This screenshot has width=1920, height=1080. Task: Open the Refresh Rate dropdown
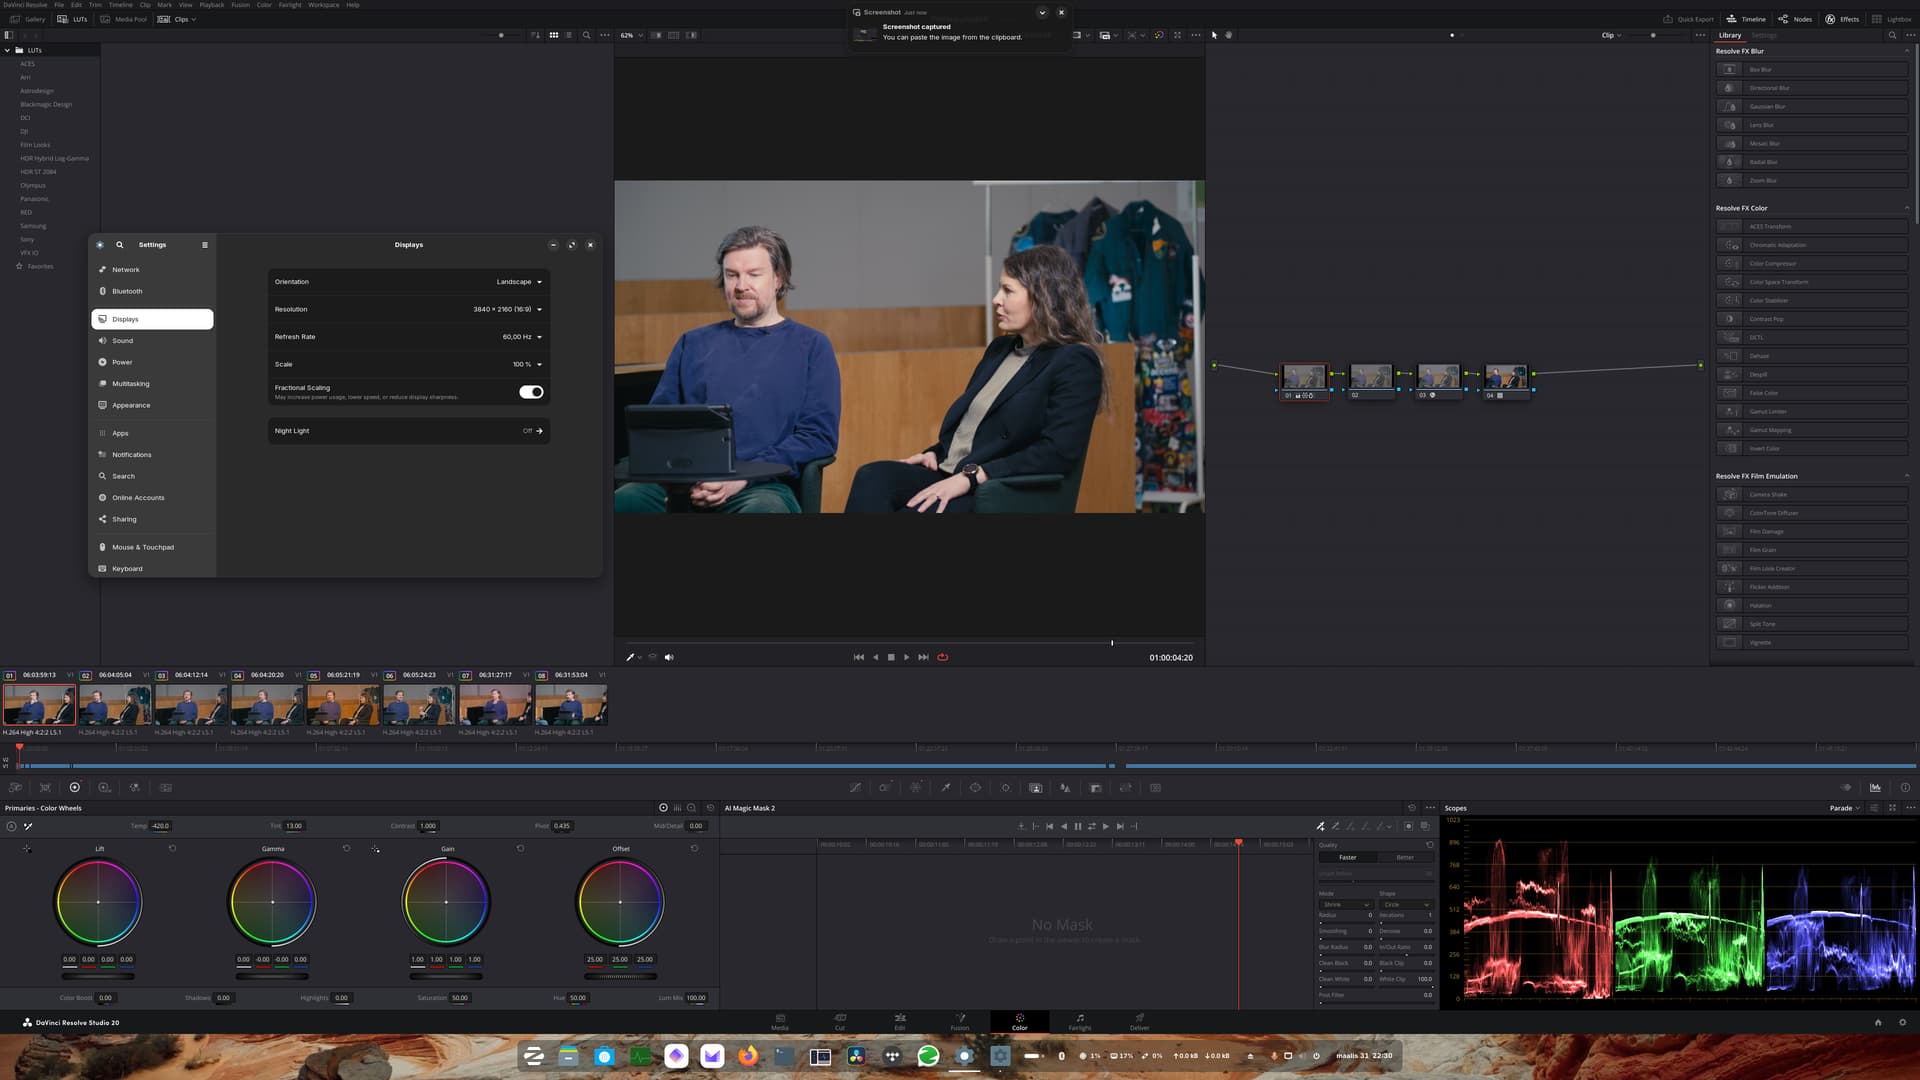point(521,337)
